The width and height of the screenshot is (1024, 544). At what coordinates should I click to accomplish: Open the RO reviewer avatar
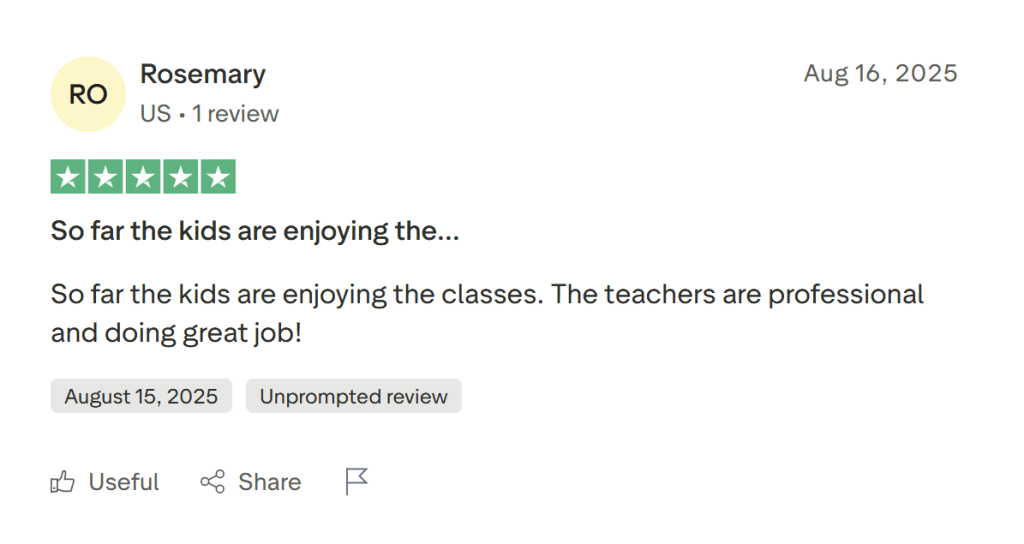[x=88, y=94]
